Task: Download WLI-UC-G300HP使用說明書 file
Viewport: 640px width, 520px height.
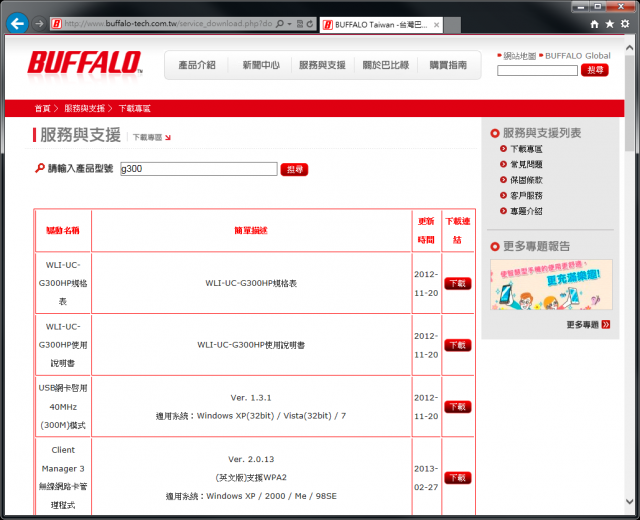Action: tap(458, 345)
